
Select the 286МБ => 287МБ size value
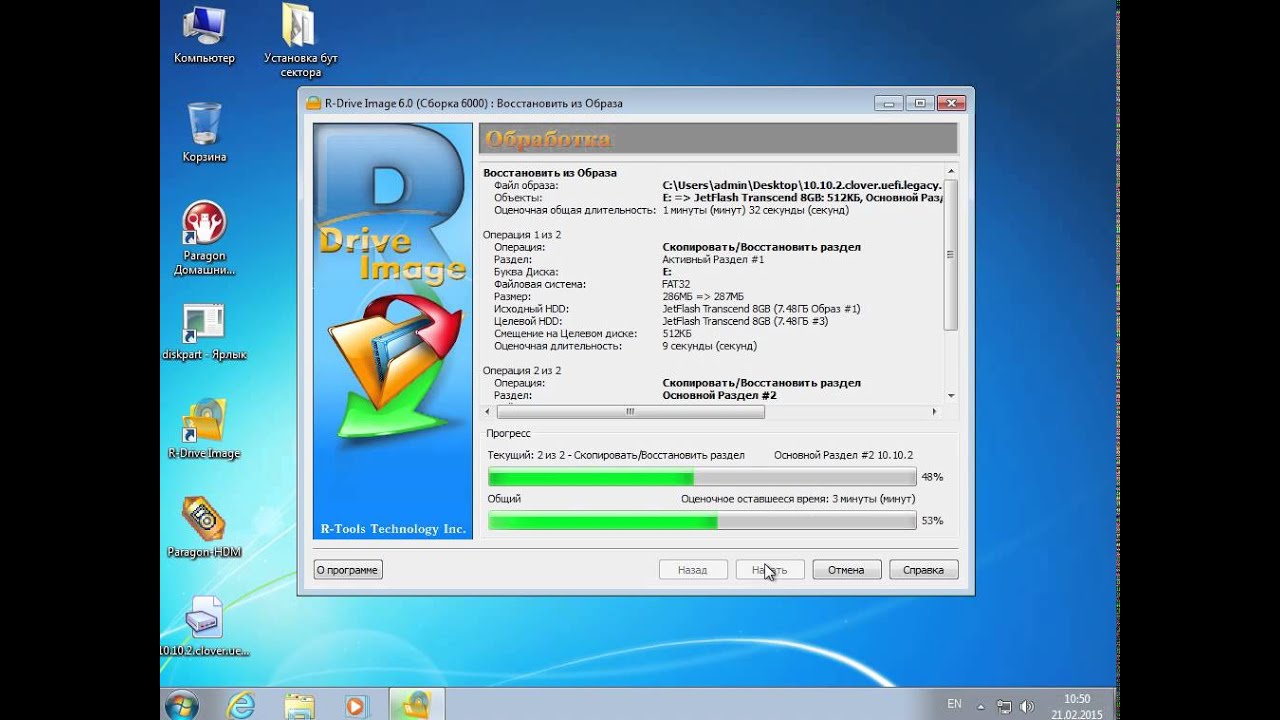tap(703, 297)
